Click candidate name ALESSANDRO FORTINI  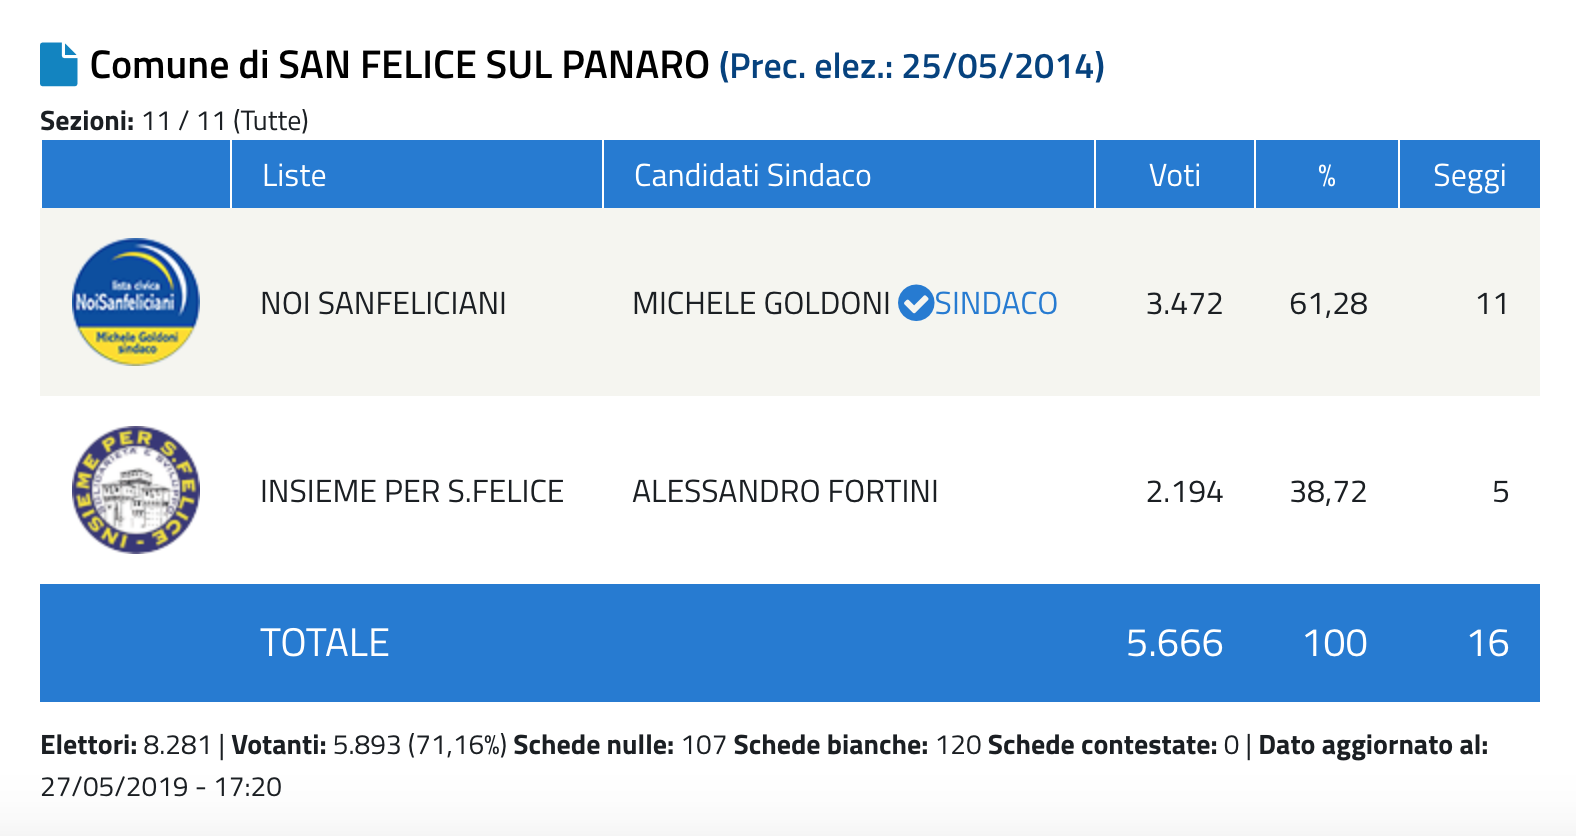[785, 491]
